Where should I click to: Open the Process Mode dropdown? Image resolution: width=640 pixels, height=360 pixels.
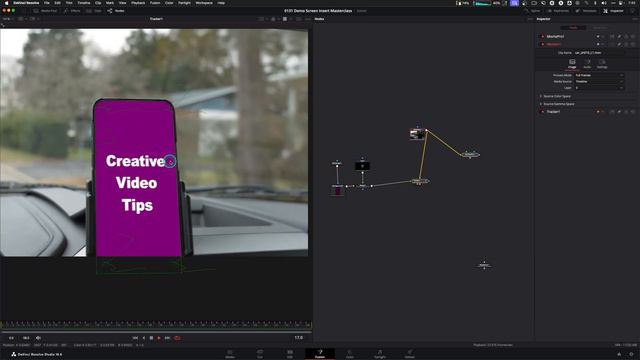click(599, 75)
